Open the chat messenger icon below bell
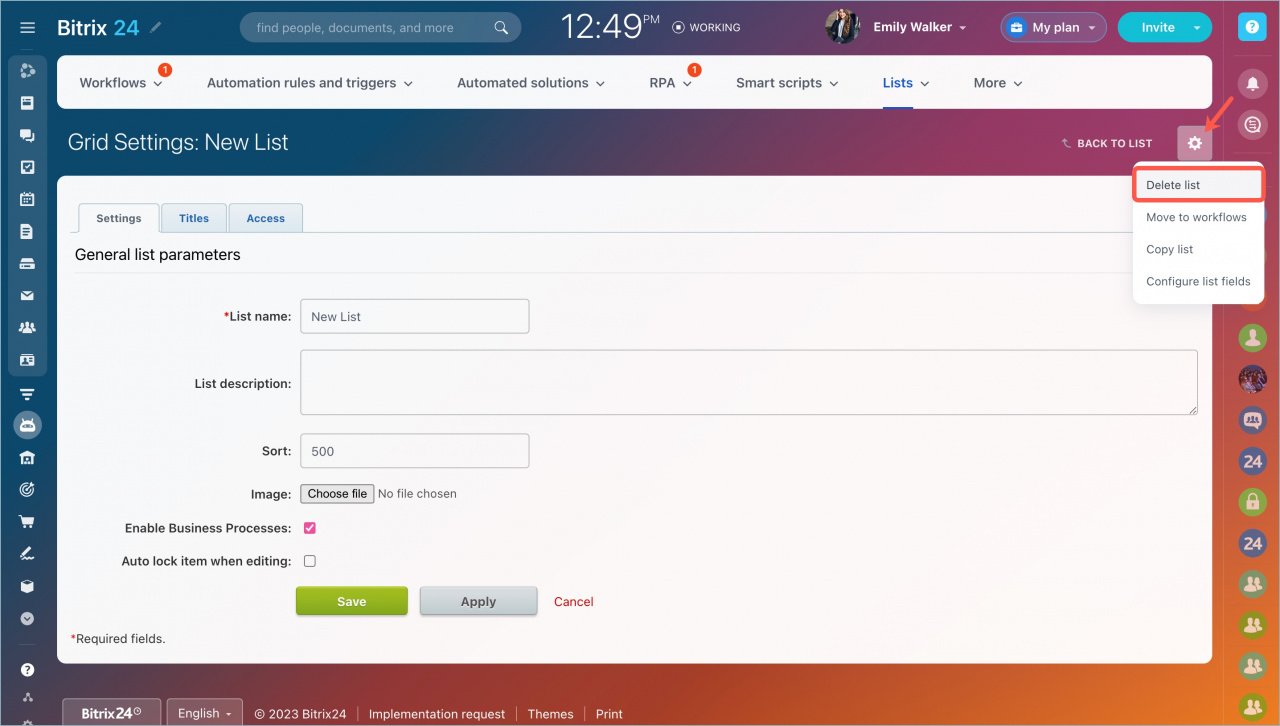Viewport: 1280px width, 726px height. (x=1252, y=125)
